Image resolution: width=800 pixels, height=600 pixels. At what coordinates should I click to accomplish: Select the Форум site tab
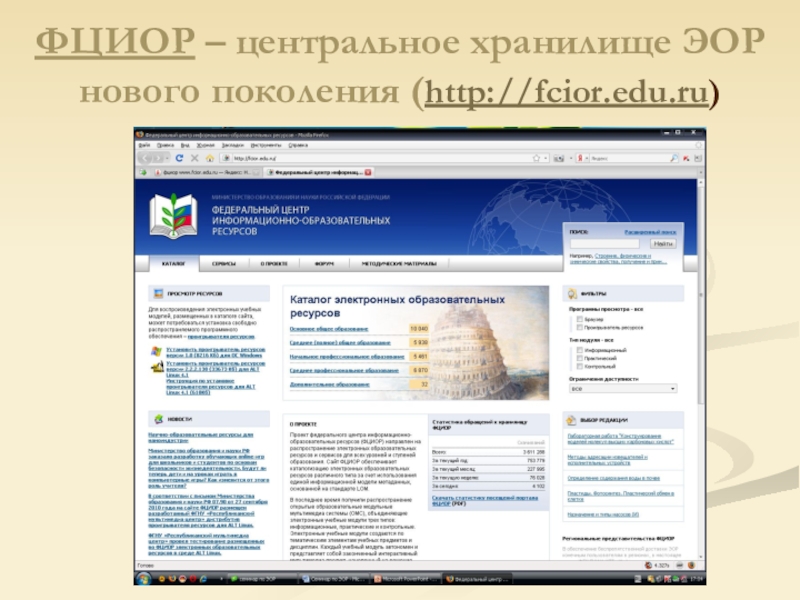324,264
